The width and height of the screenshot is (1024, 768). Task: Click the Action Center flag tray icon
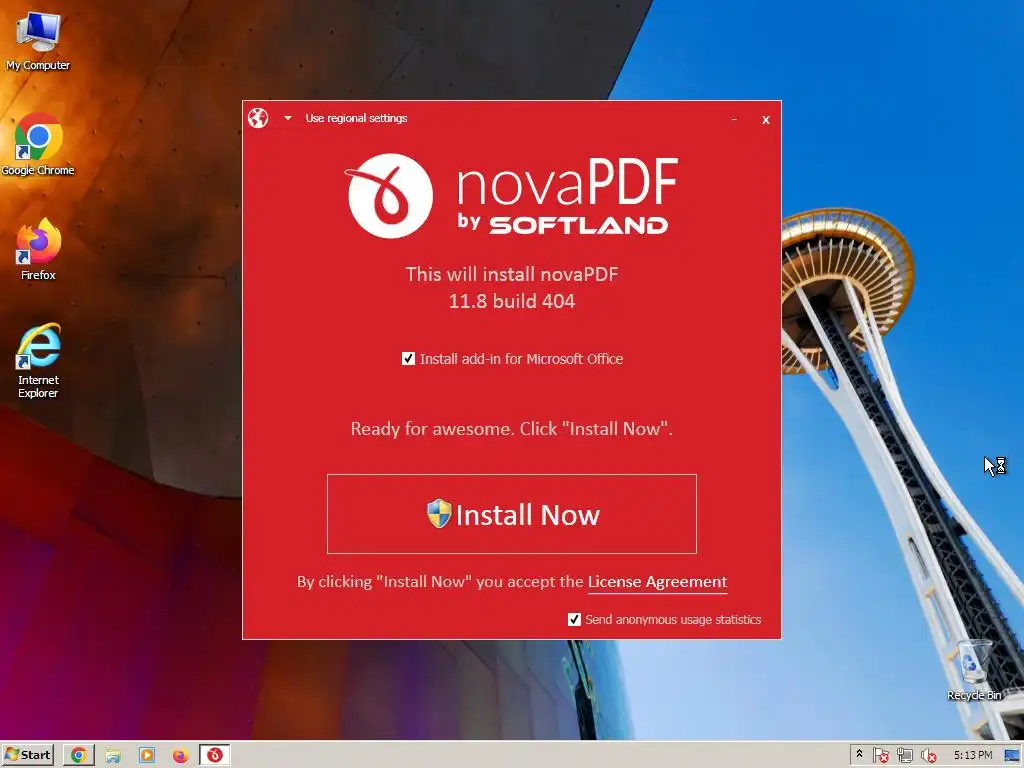tap(880, 756)
